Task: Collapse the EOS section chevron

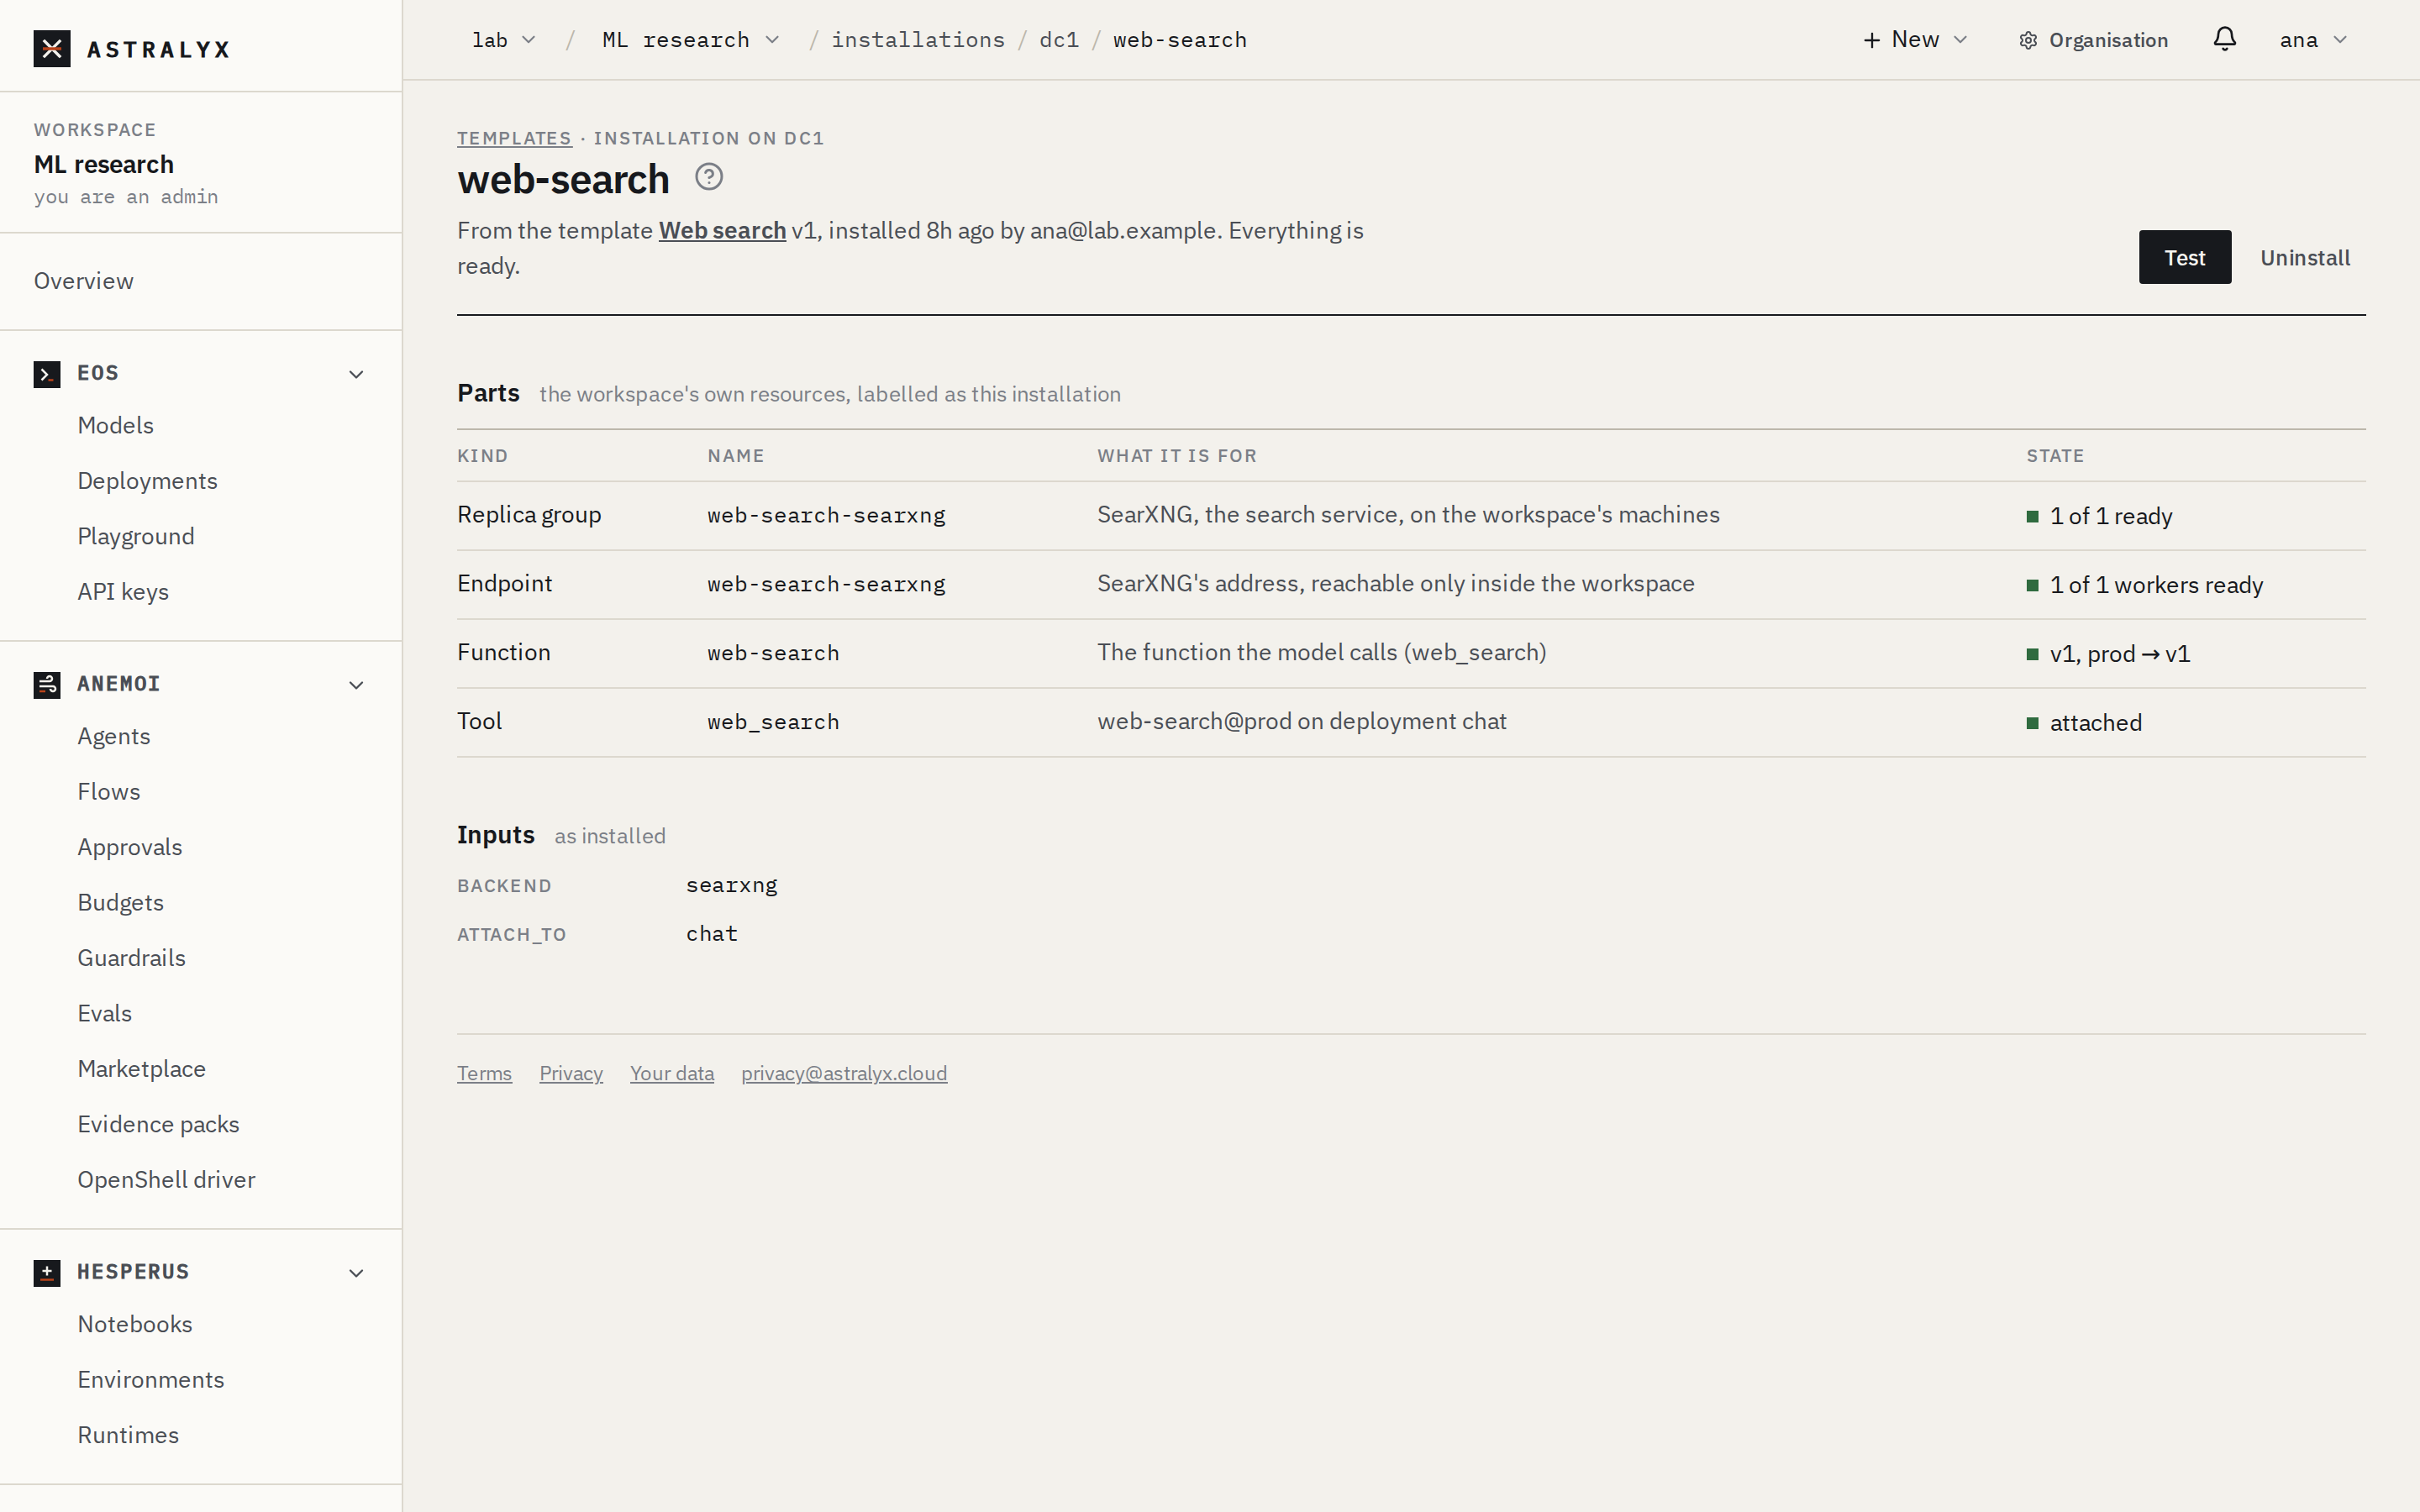Action: [x=356, y=374]
